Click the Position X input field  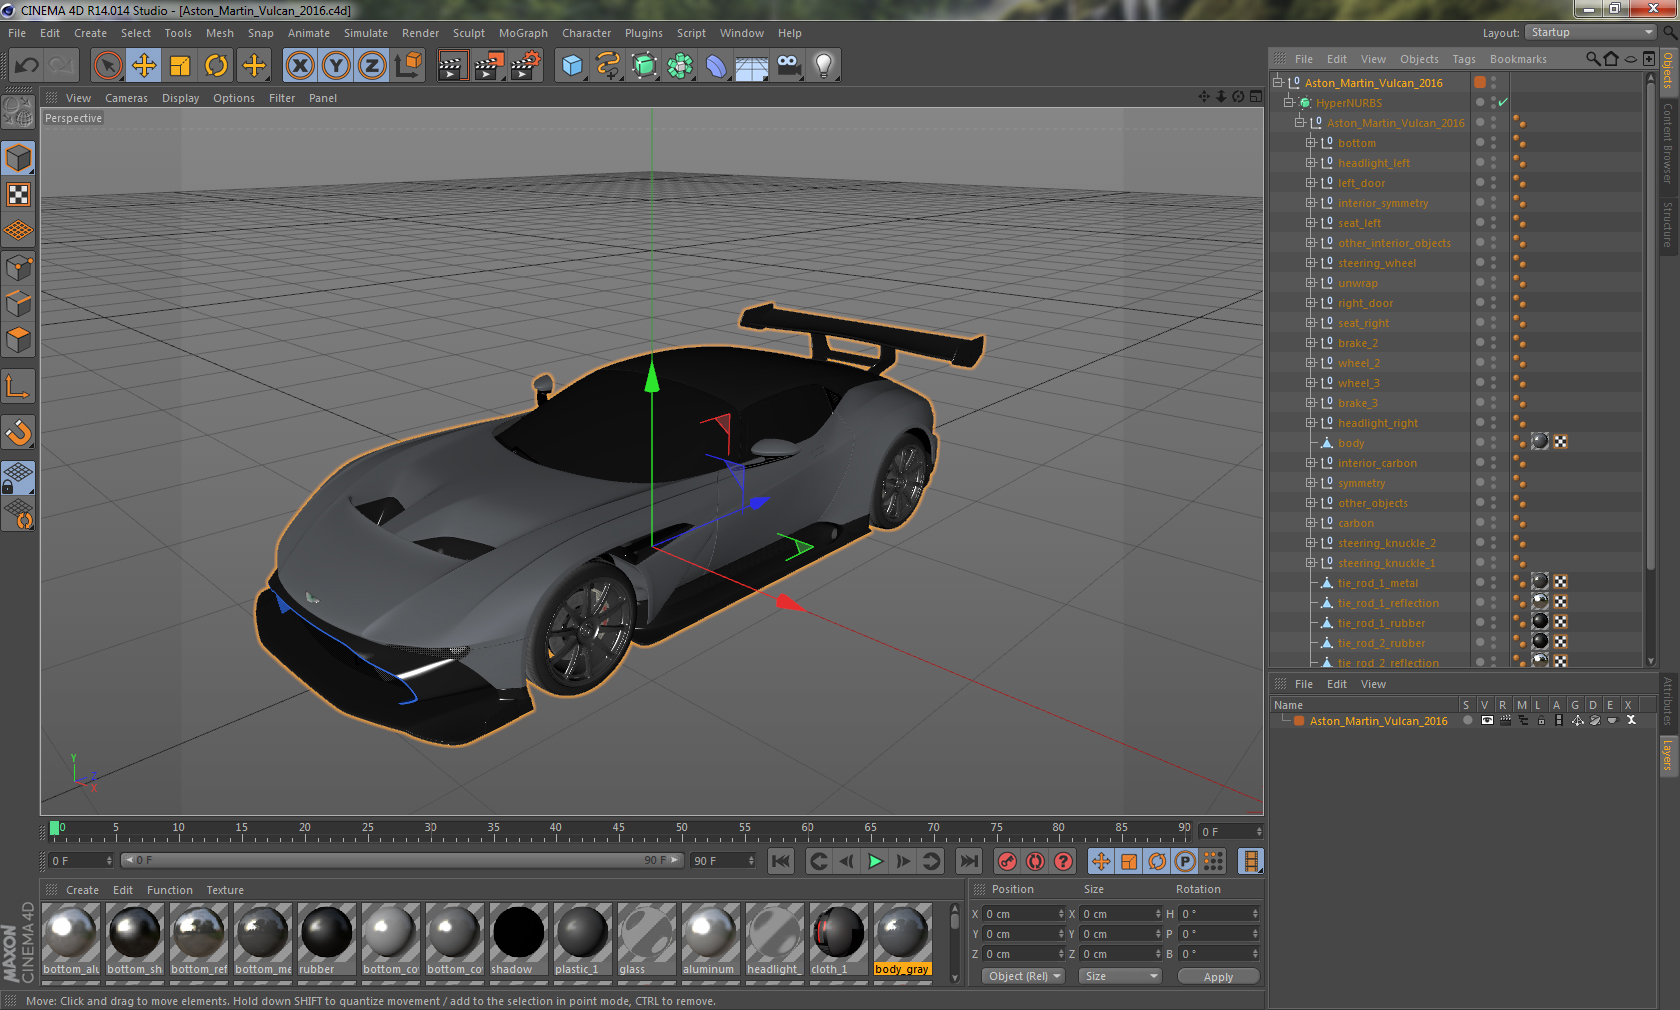pyautogui.click(x=1024, y=914)
